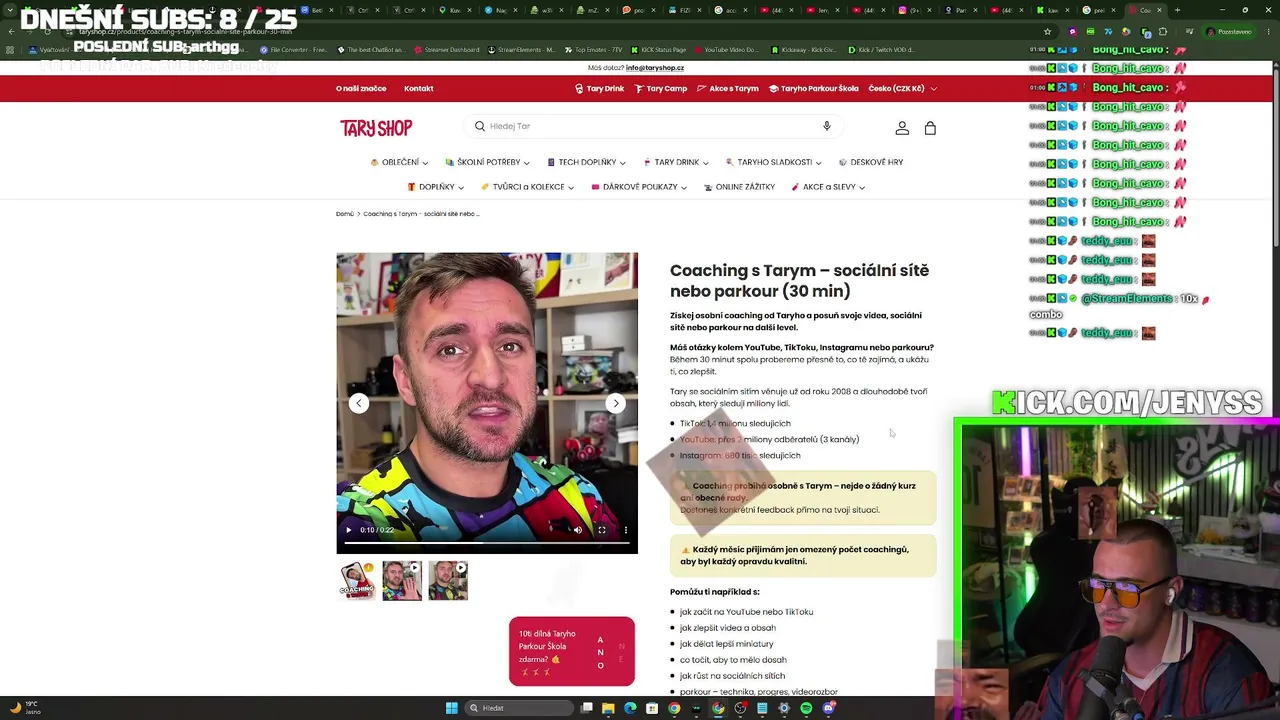Open Spotify from the taskbar
The image size is (1280, 720).
pyautogui.click(x=806, y=708)
